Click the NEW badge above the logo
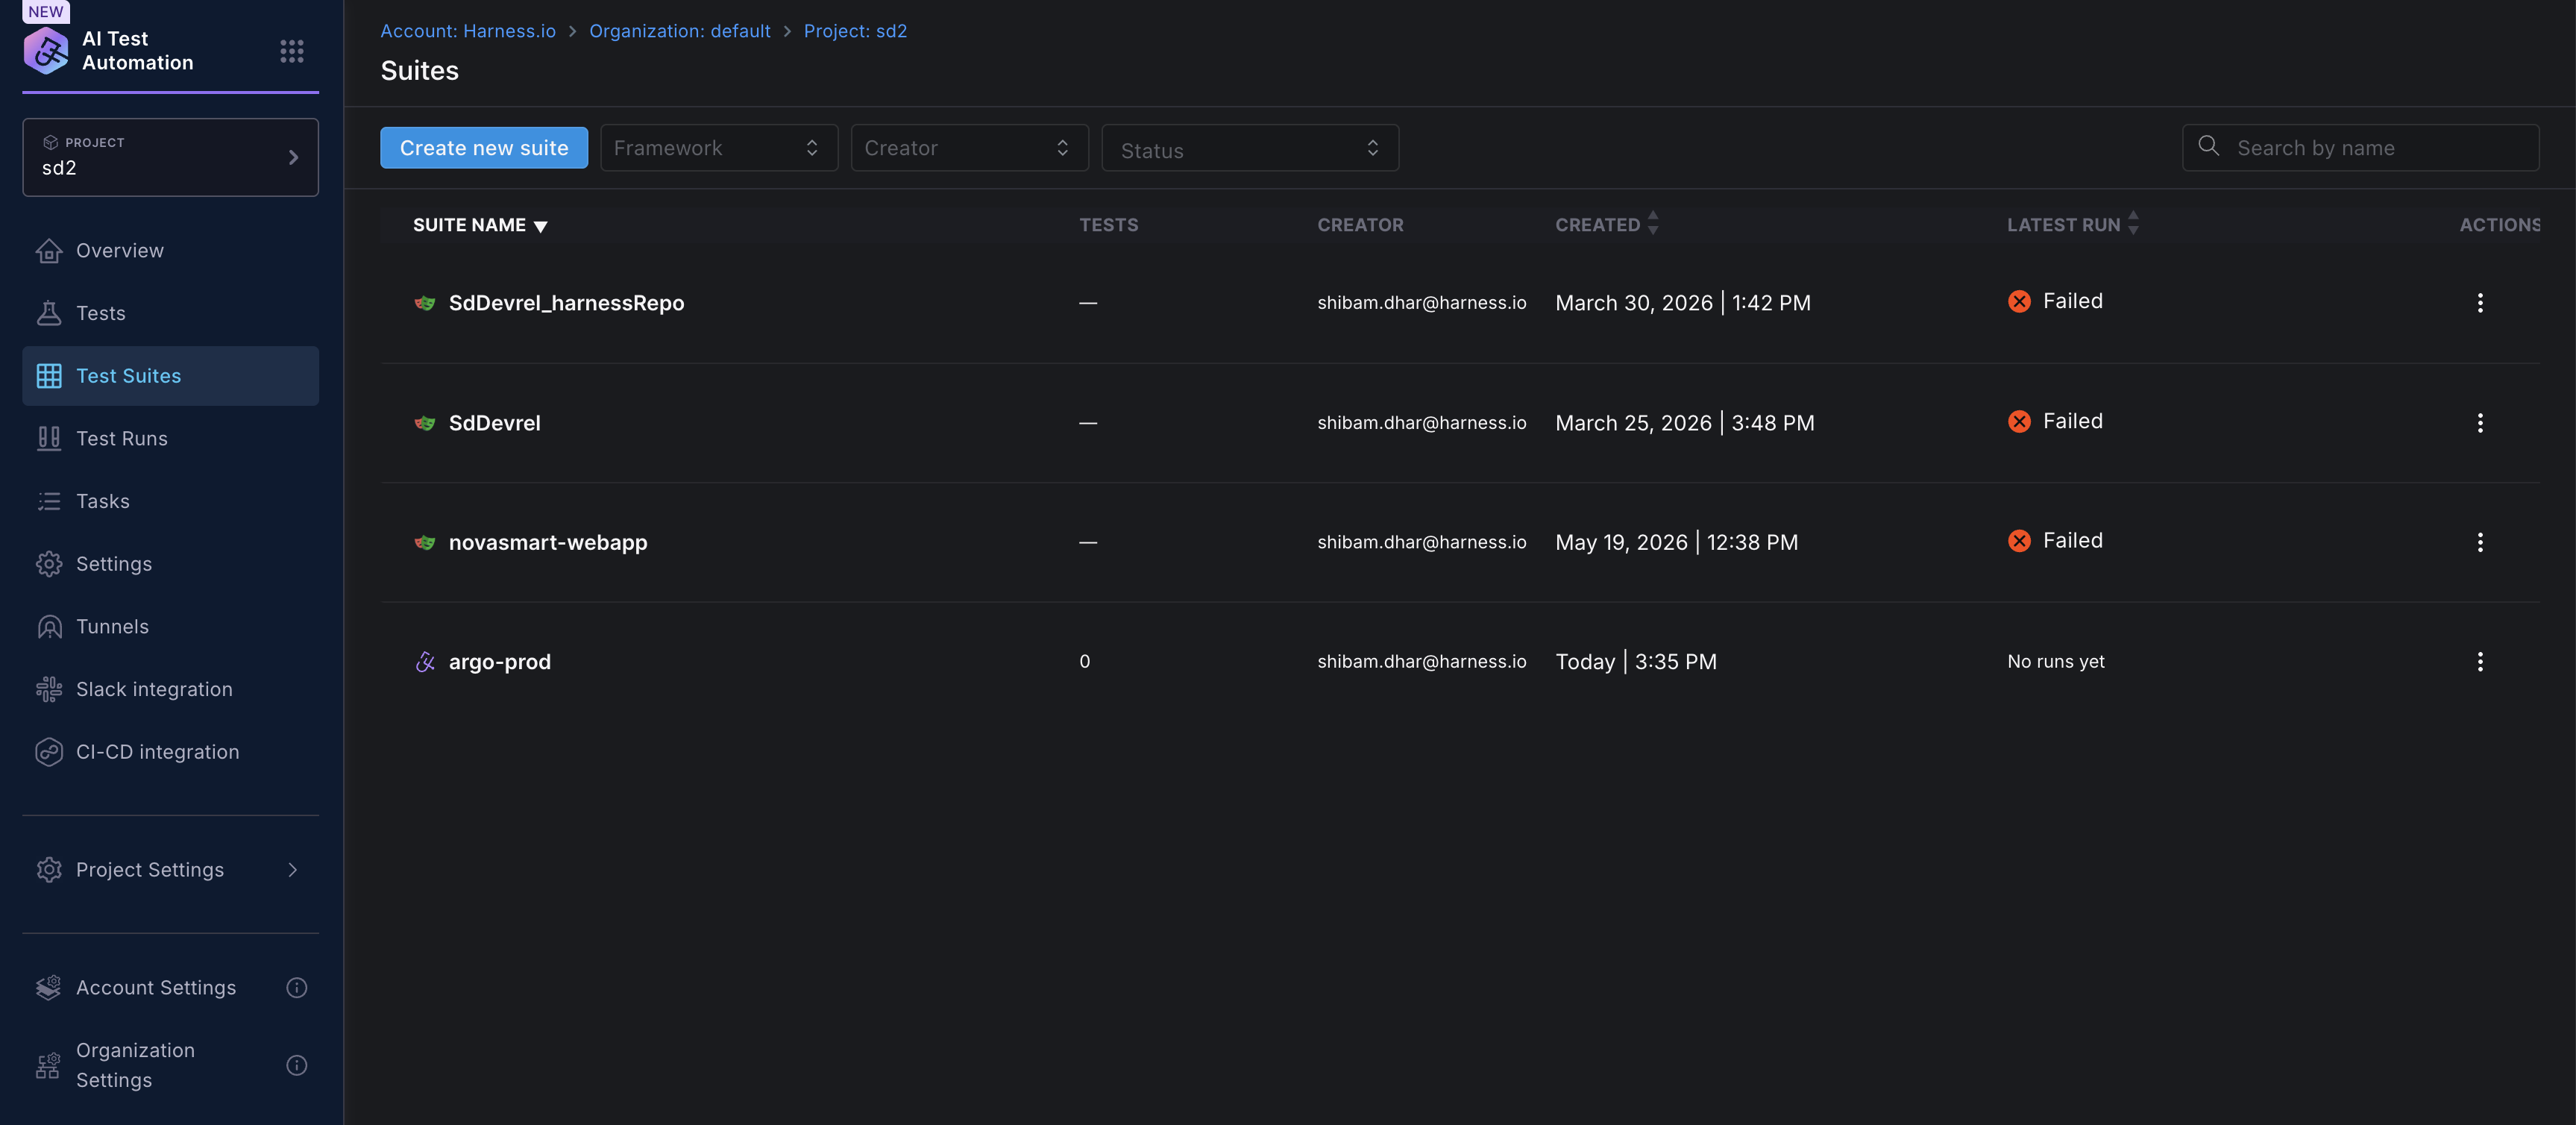2576x1125 pixels. tap(46, 11)
